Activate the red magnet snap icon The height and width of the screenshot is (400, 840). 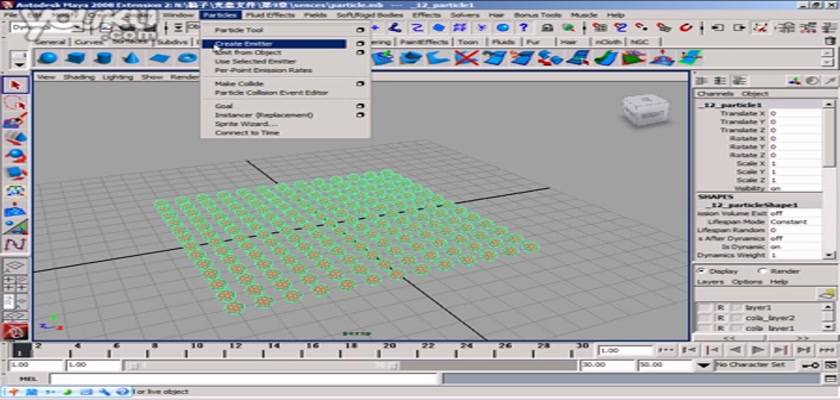coord(686,27)
